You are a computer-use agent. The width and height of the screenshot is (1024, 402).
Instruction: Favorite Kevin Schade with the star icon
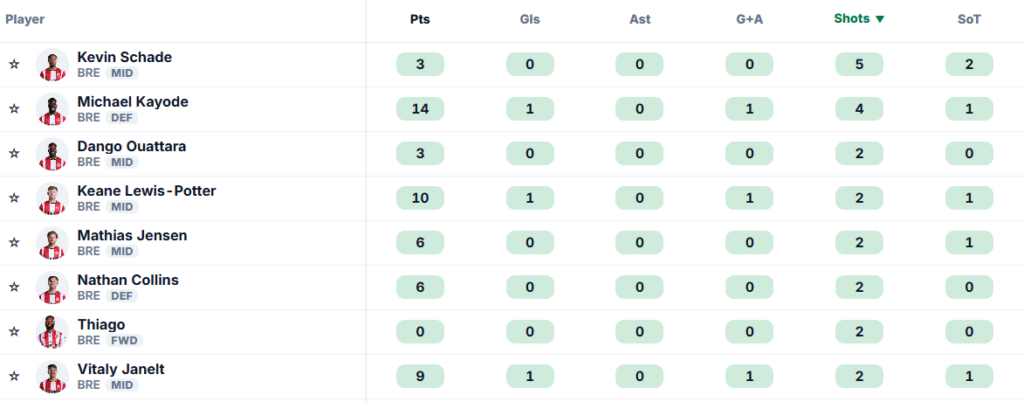(x=14, y=65)
